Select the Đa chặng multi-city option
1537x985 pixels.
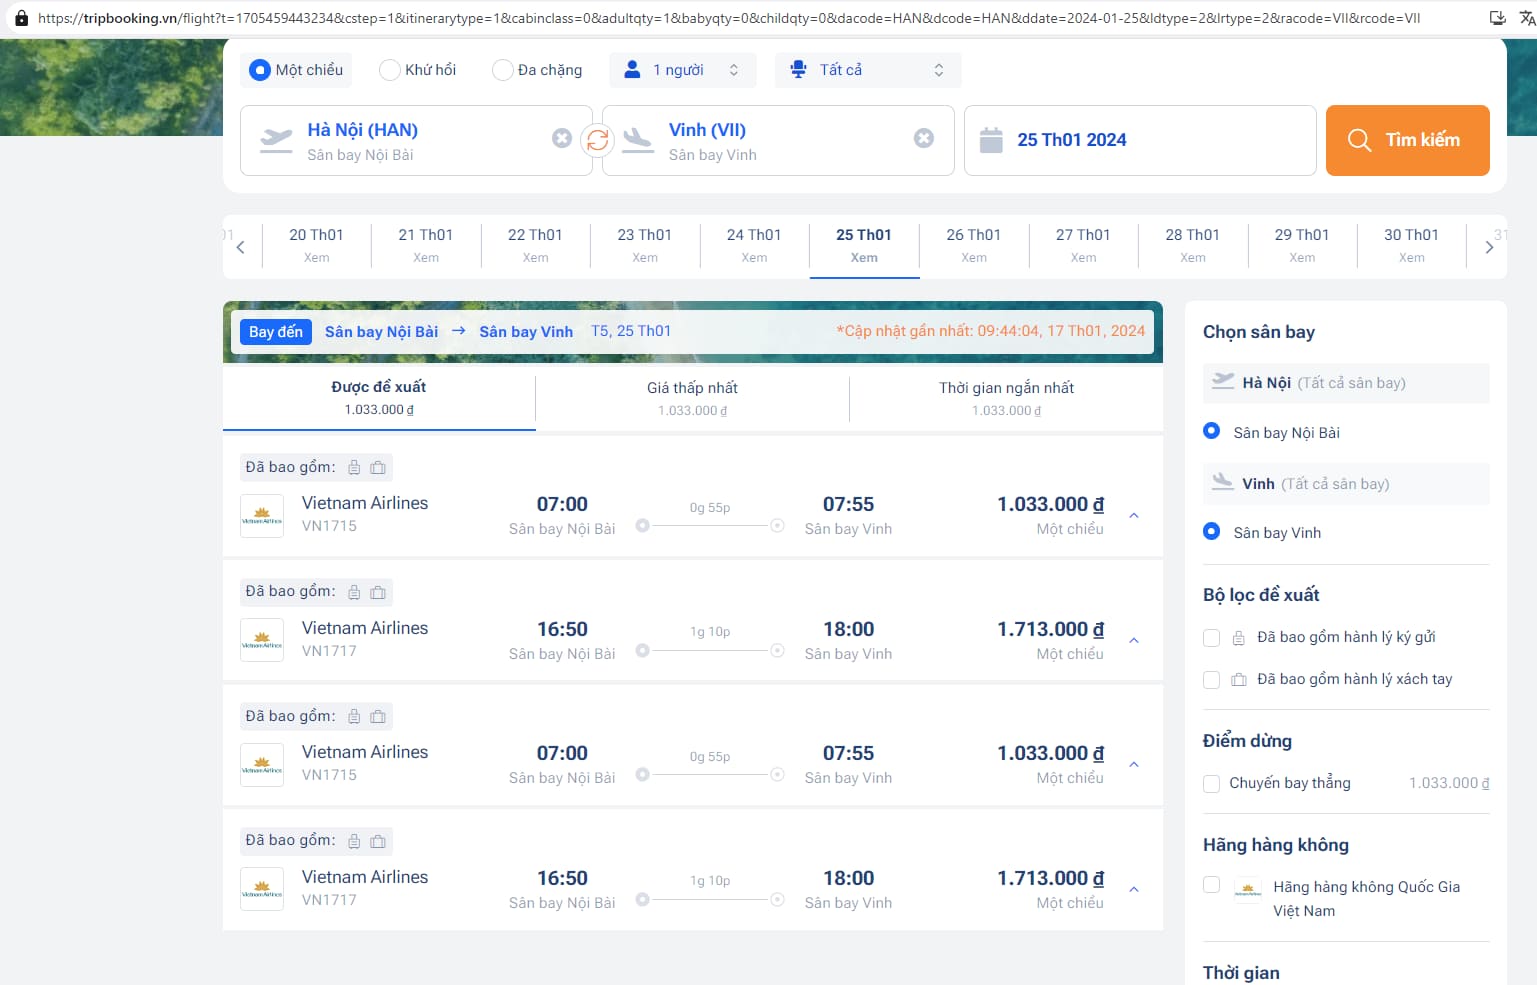pos(502,70)
